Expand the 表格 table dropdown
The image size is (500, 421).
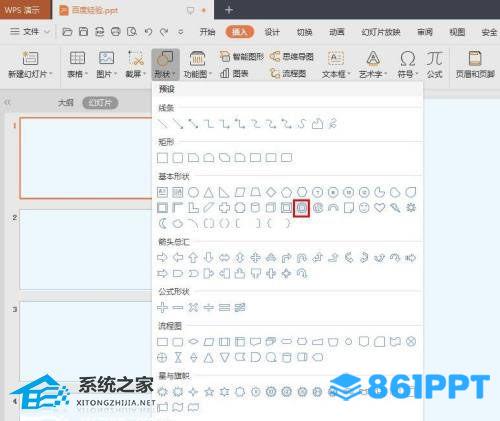point(77,65)
